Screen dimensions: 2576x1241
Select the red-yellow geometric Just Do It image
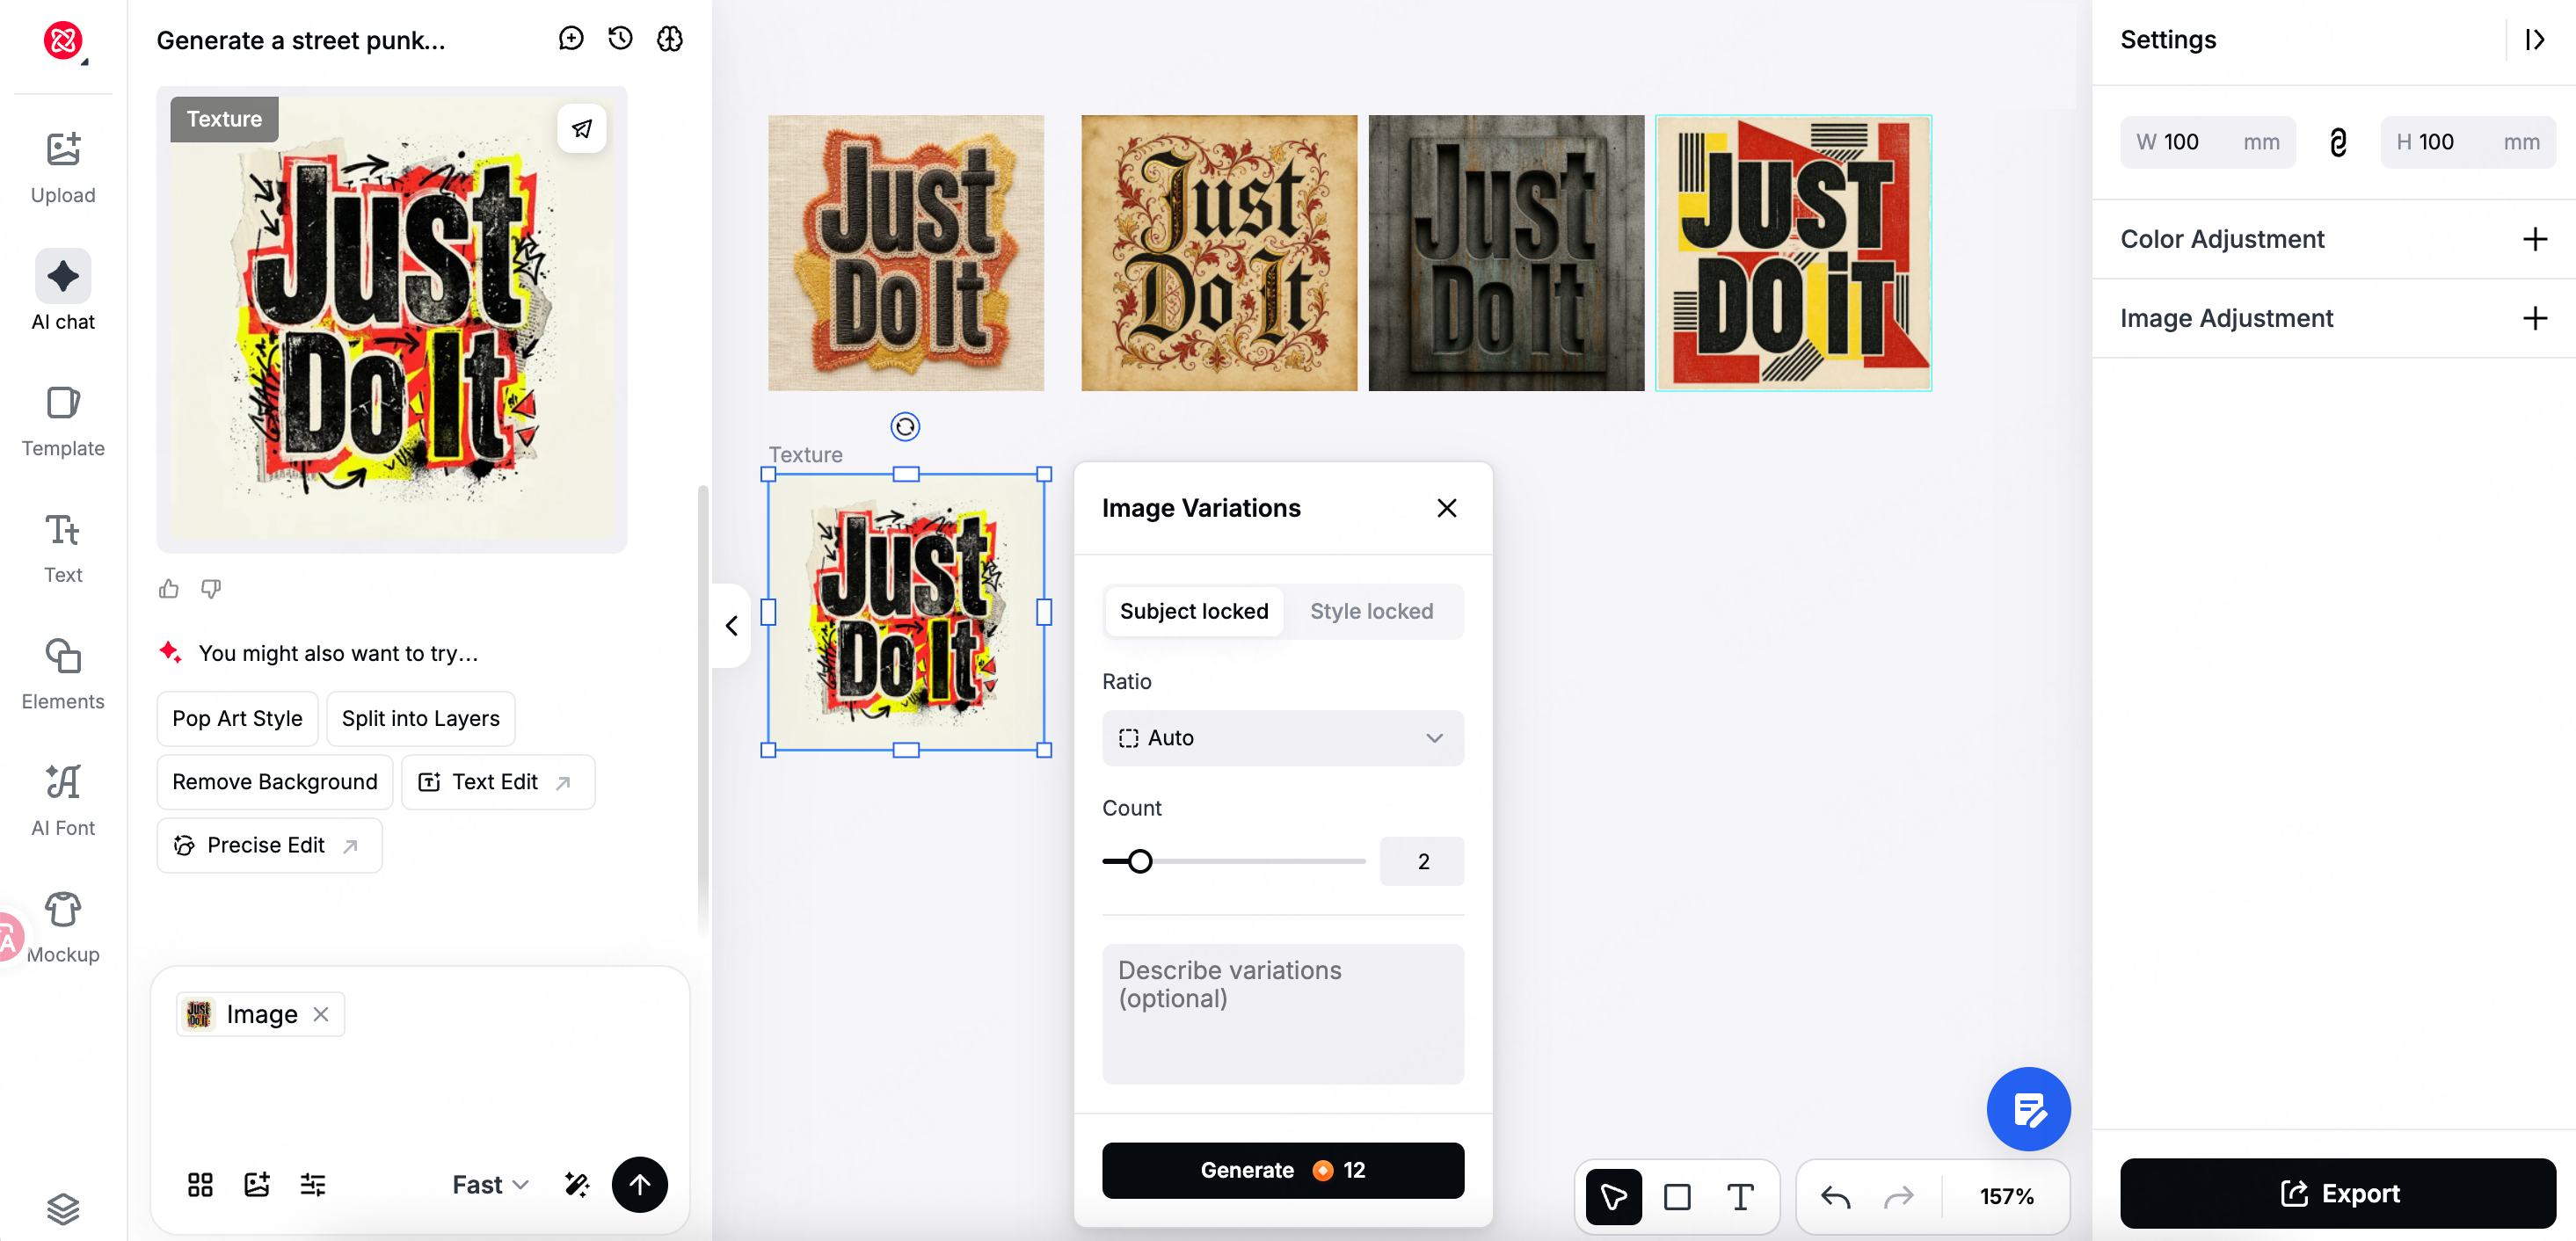pos(1793,253)
